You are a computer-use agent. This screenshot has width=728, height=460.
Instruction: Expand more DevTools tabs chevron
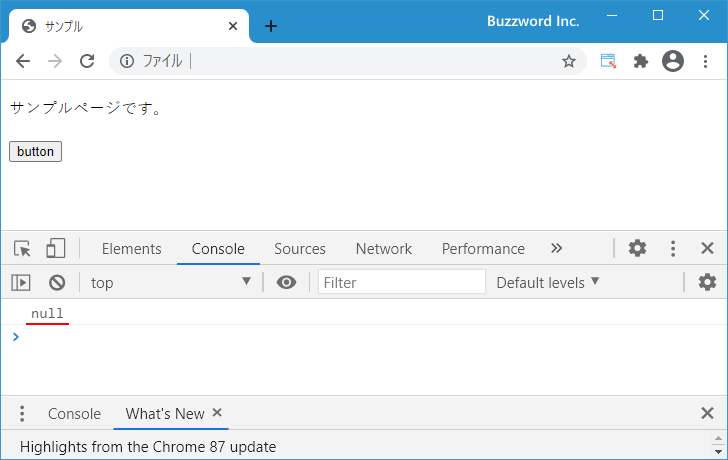pos(556,248)
